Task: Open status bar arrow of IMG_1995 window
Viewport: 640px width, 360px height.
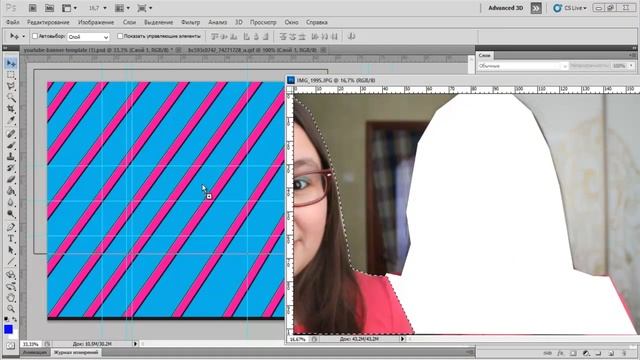Action: (402, 339)
